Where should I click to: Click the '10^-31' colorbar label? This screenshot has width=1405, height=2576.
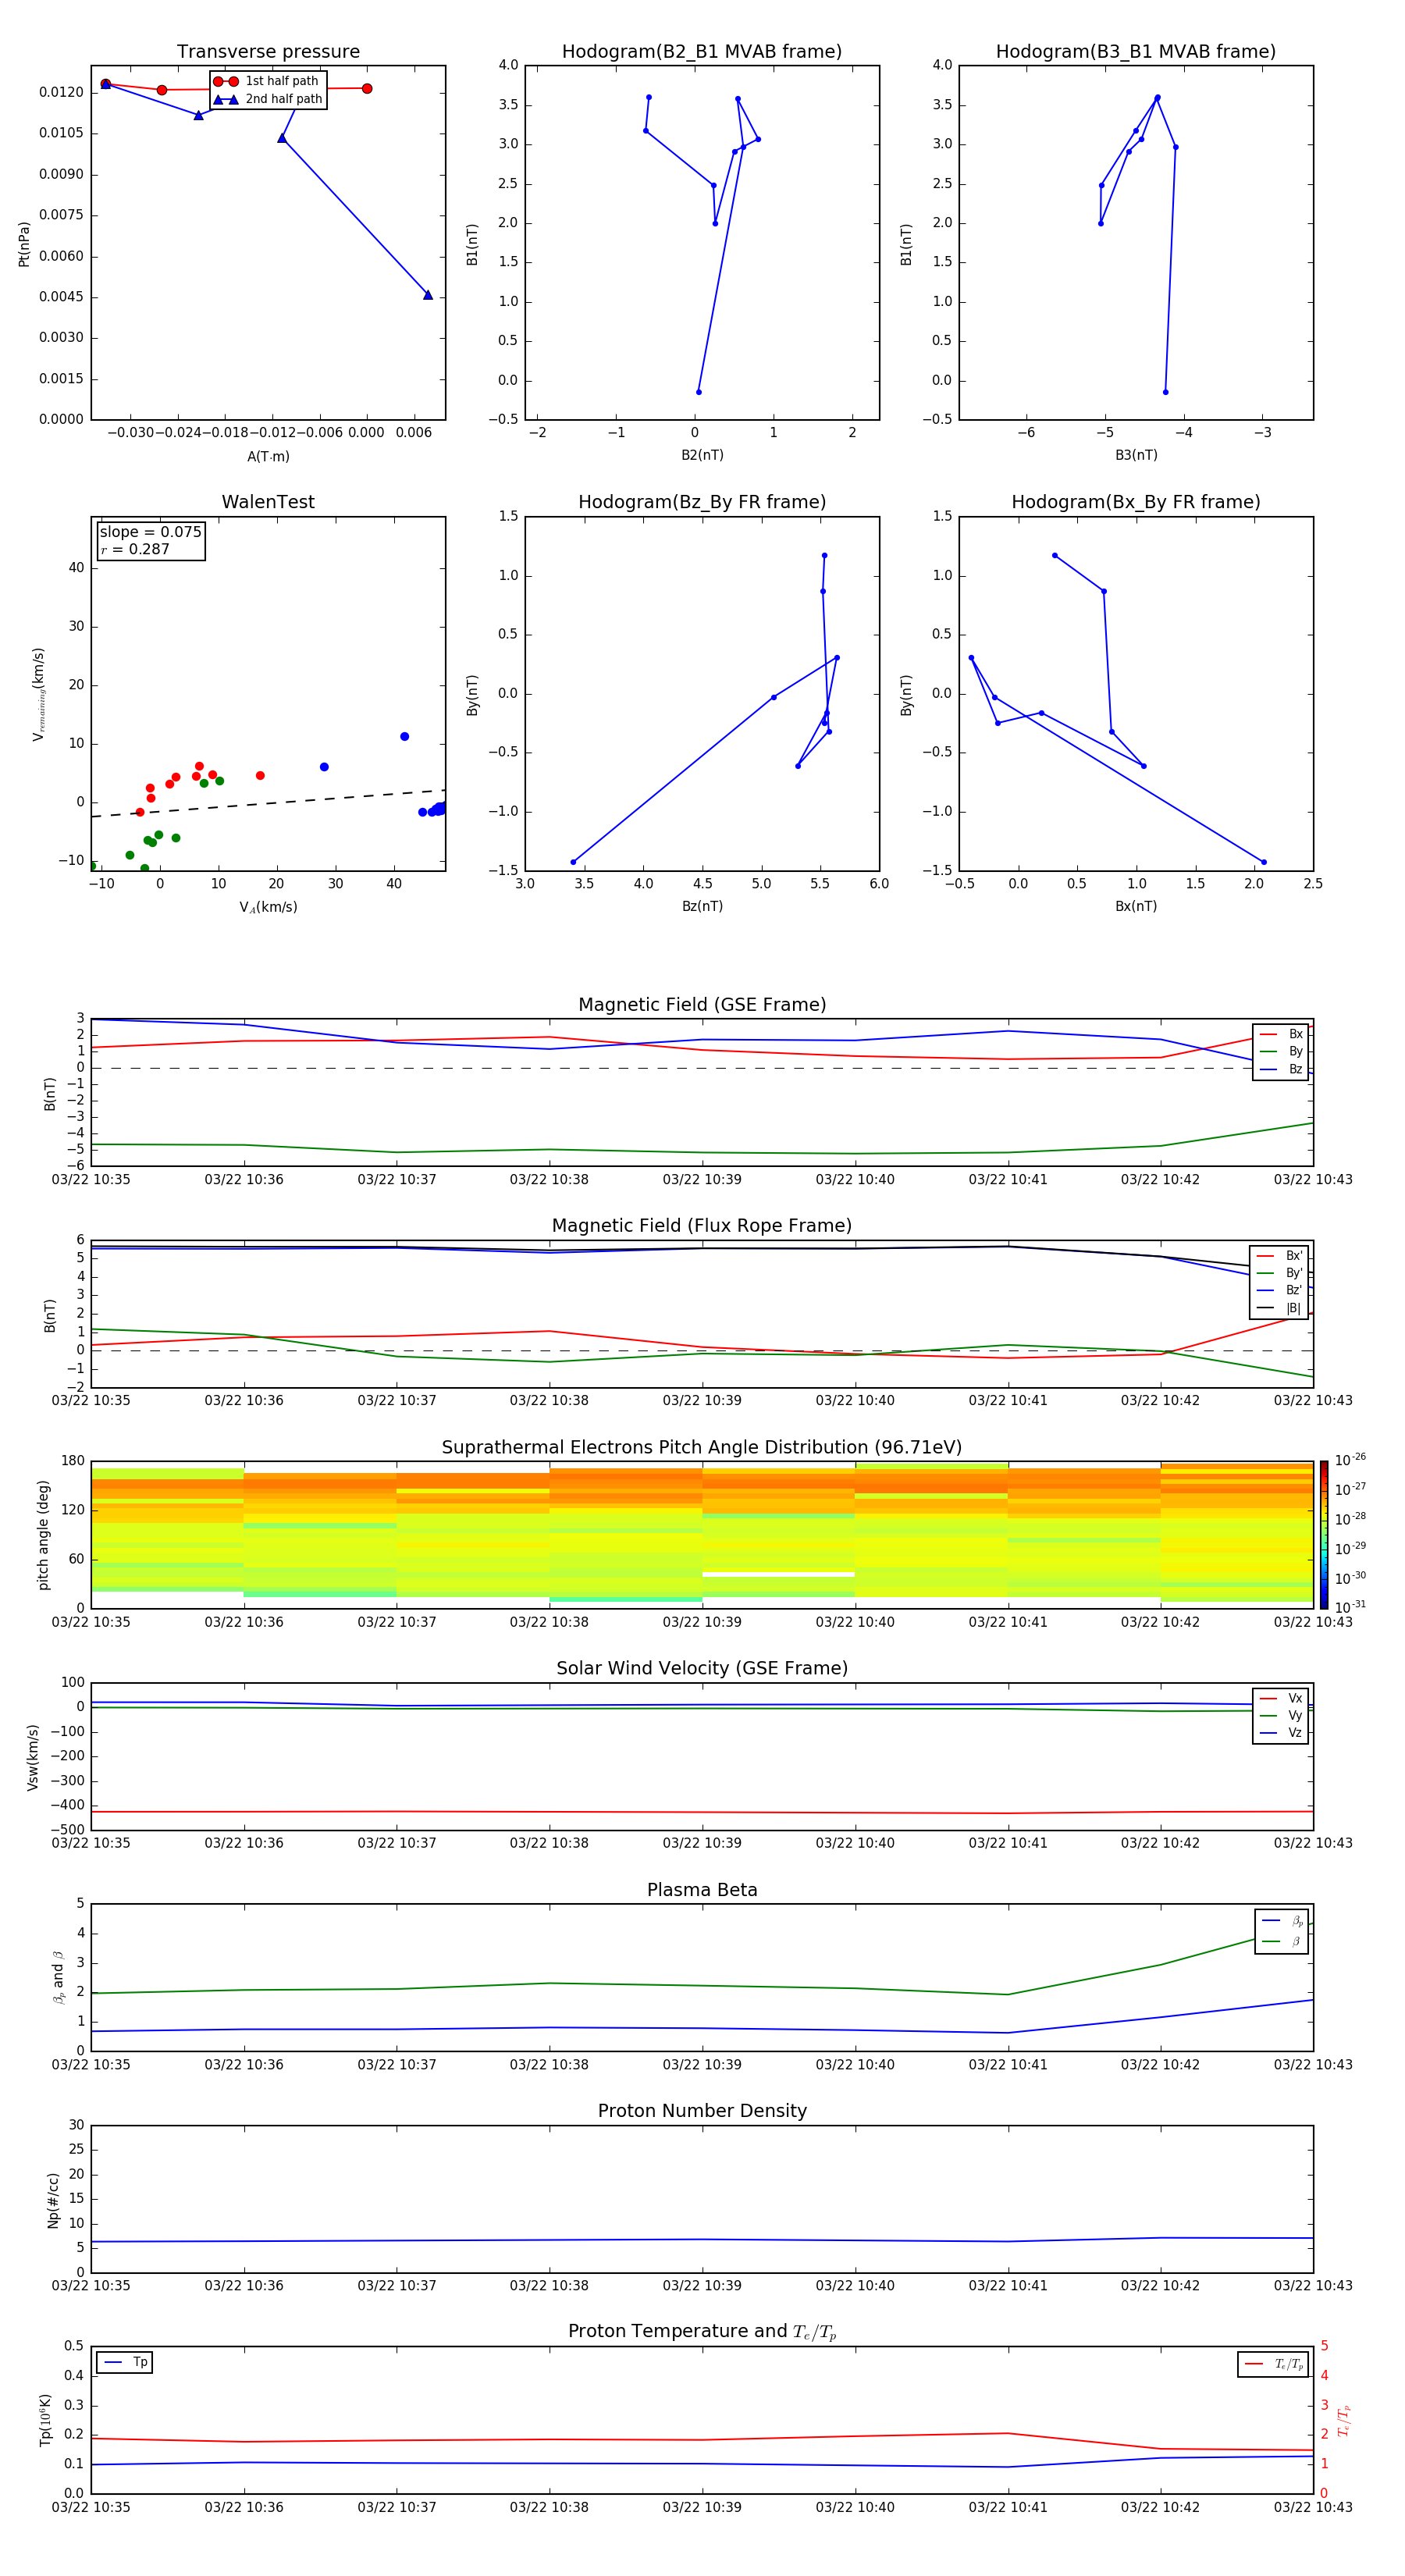click(x=1350, y=1607)
